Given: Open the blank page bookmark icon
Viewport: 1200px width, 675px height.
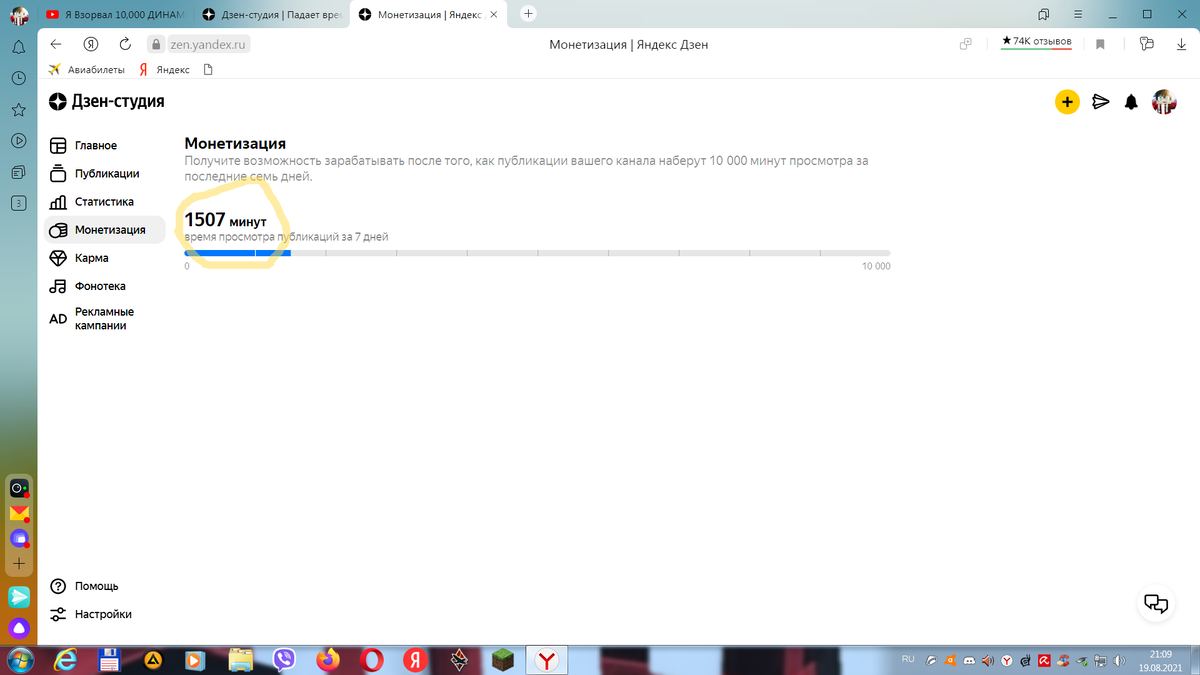Looking at the screenshot, I should coord(208,70).
